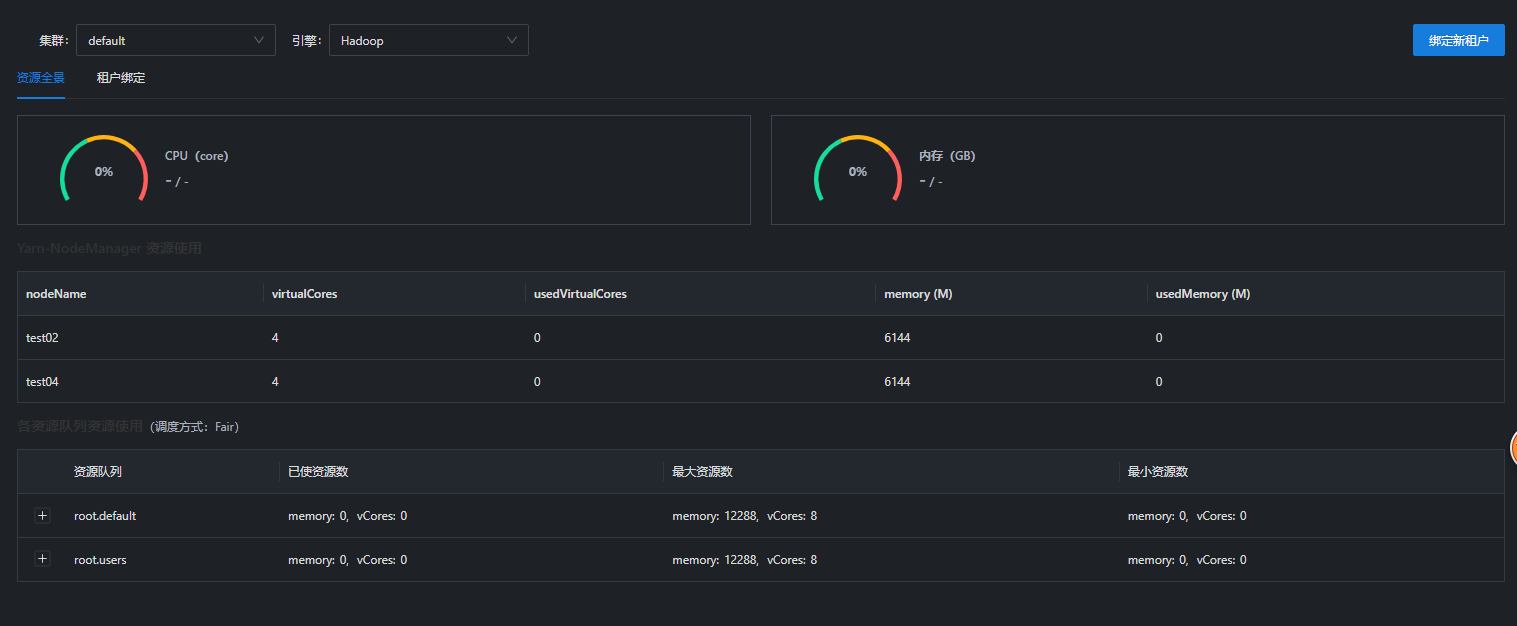
Task: Click the CPU usage gauge
Action: pyautogui.click(x=104, y=170)
